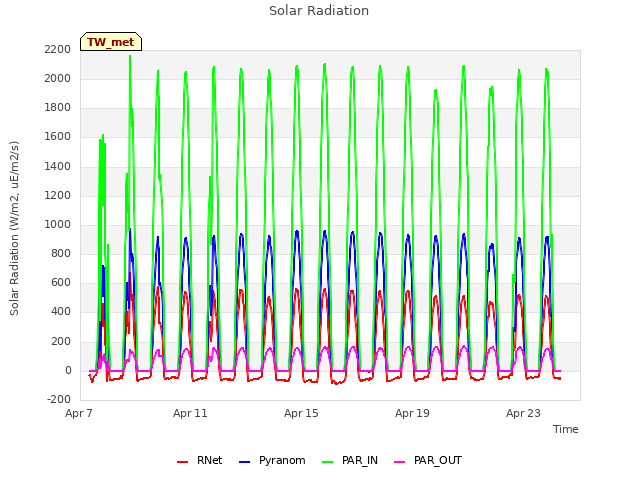The width and height of the screenshot is (640, 480).
Task: Click the 600 y-axis tick label
Action: [61, 283]
